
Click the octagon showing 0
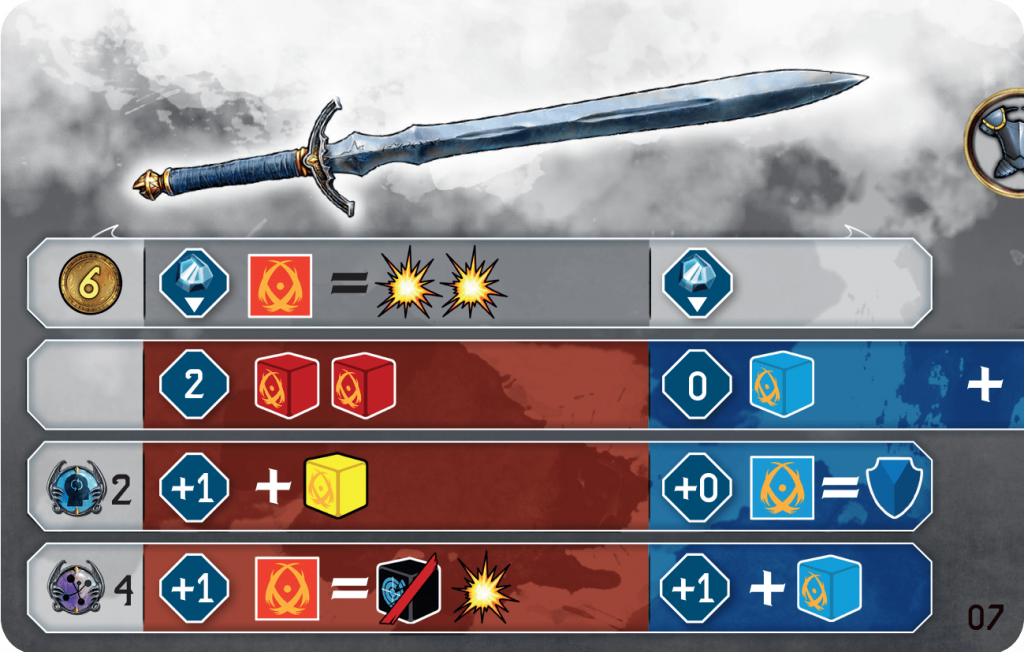[697, 384]
